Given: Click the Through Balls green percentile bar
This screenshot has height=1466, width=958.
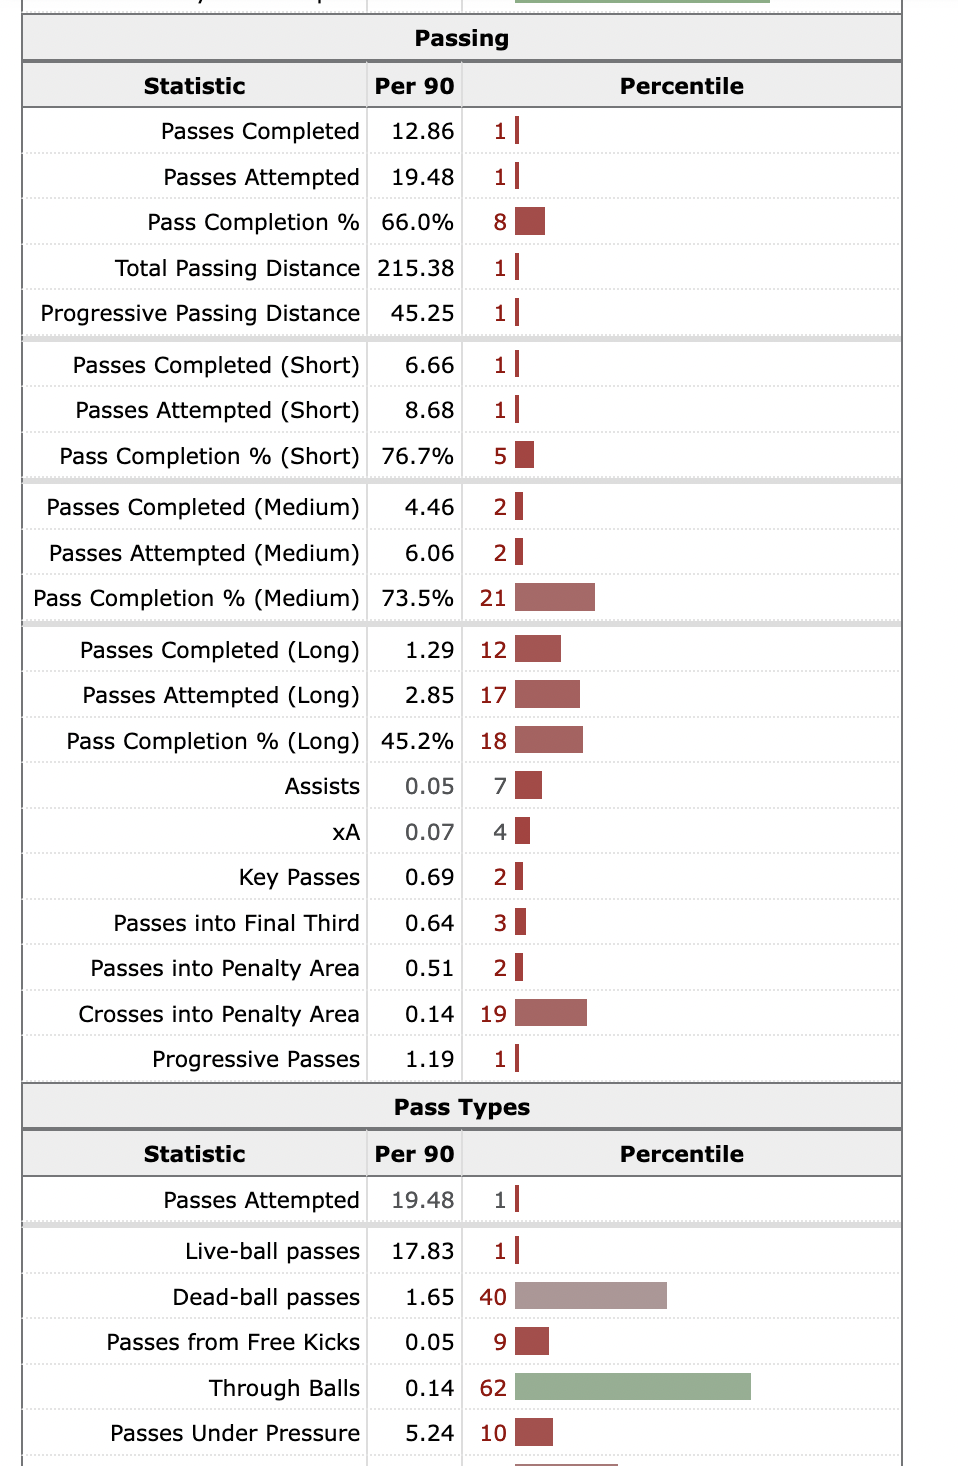Looking at the screenshot, I should (x=632, y=1387).
